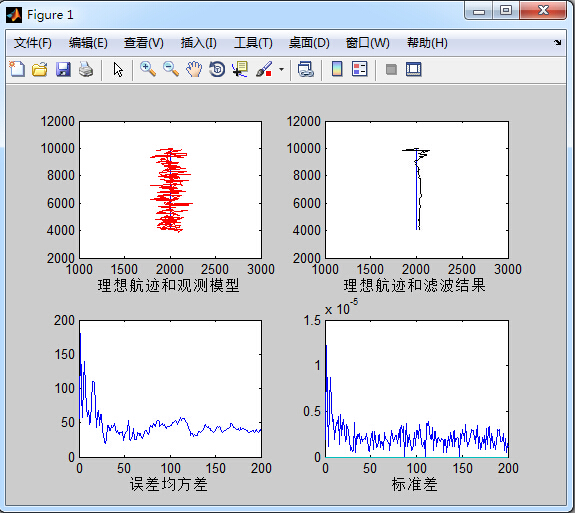Click the New Figure icon
Viewport: 575px width, 513px height.
coord(17,69)
